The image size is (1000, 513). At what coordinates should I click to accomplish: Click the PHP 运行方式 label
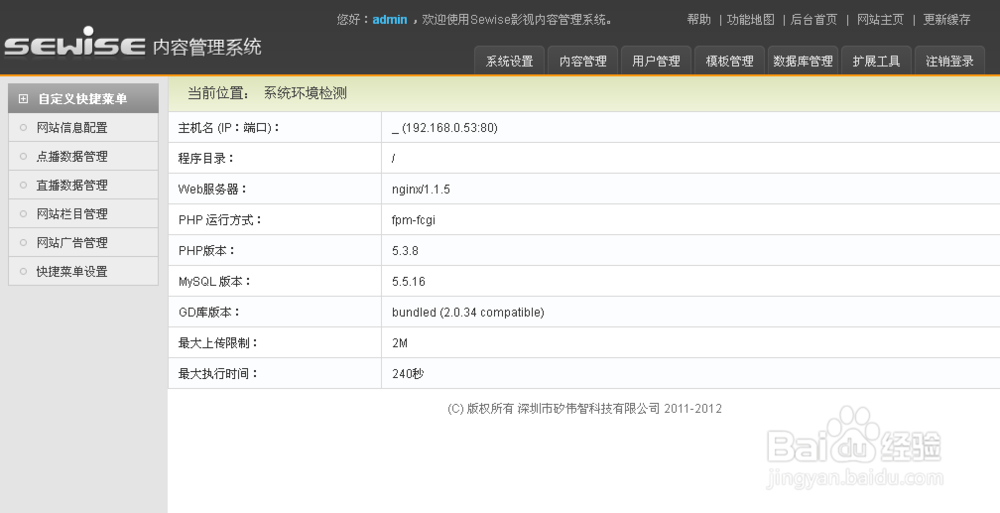click(x=220, y=220)
